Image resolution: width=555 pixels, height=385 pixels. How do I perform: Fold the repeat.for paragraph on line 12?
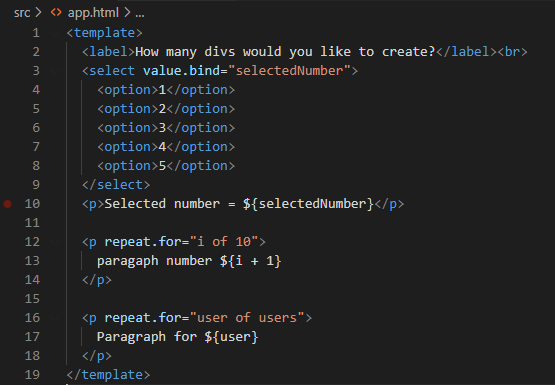point(54,242)
